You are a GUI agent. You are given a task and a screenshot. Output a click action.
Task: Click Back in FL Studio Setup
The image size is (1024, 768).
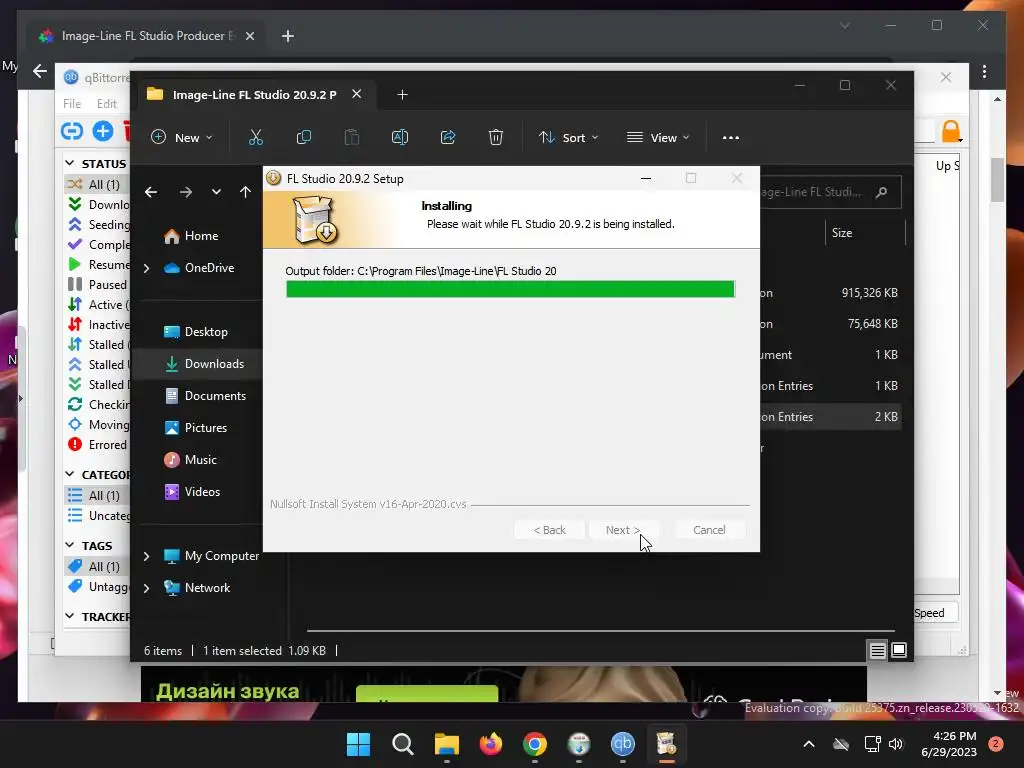point(549,530)
